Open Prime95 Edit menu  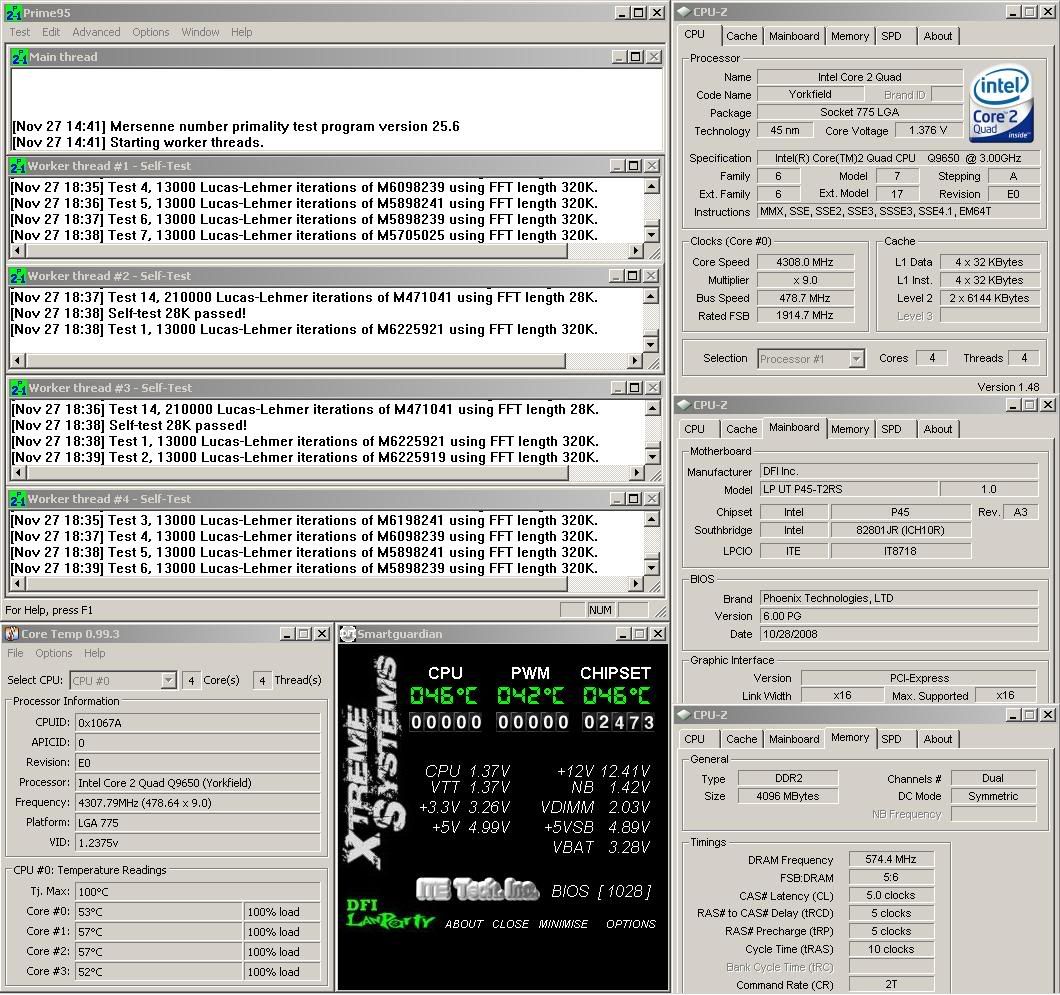coord(51,32)
